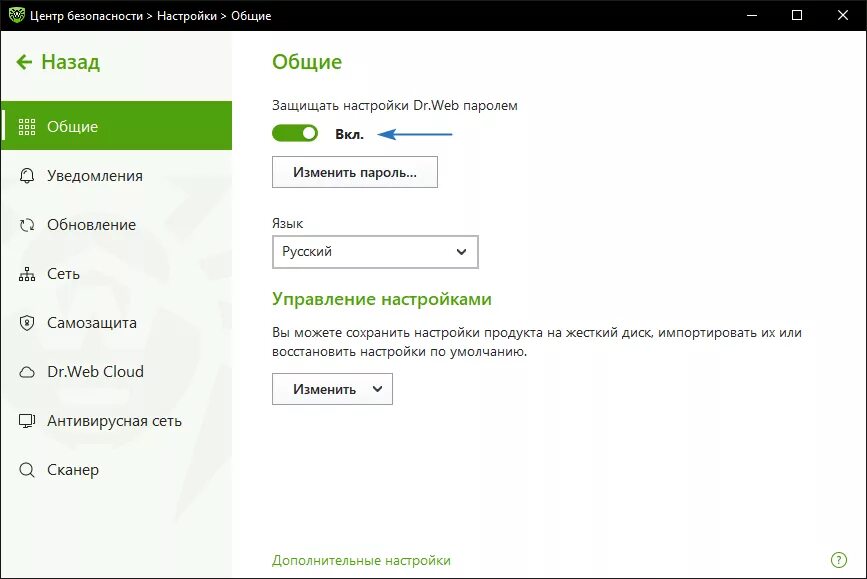The width and height of the screenshot is (867, 579).
Task: Open Самозащита settings
Action: pos(117,323)
